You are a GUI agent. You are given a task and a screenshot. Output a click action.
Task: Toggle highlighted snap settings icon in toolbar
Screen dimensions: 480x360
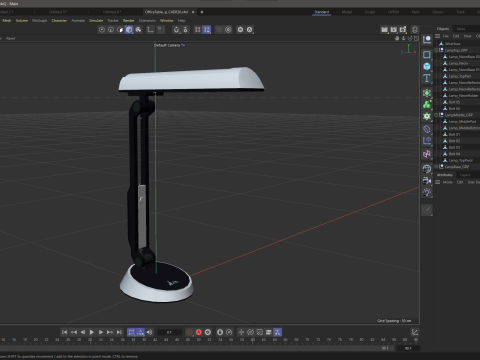[207, 30]
